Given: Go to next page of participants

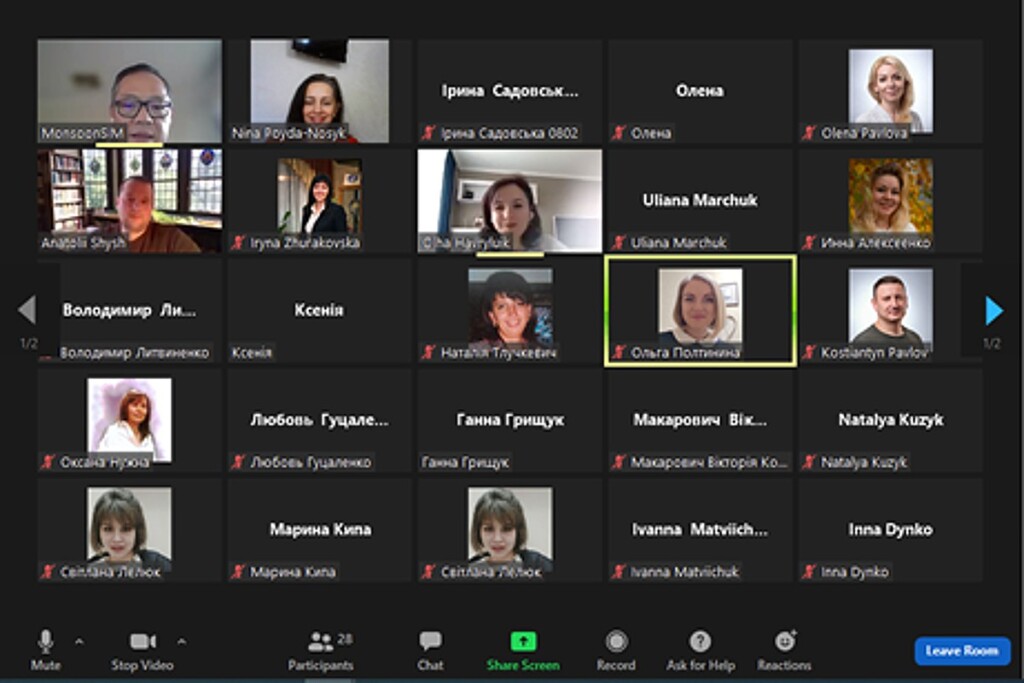Looking at the screenshot, I should tap(993, 311).
